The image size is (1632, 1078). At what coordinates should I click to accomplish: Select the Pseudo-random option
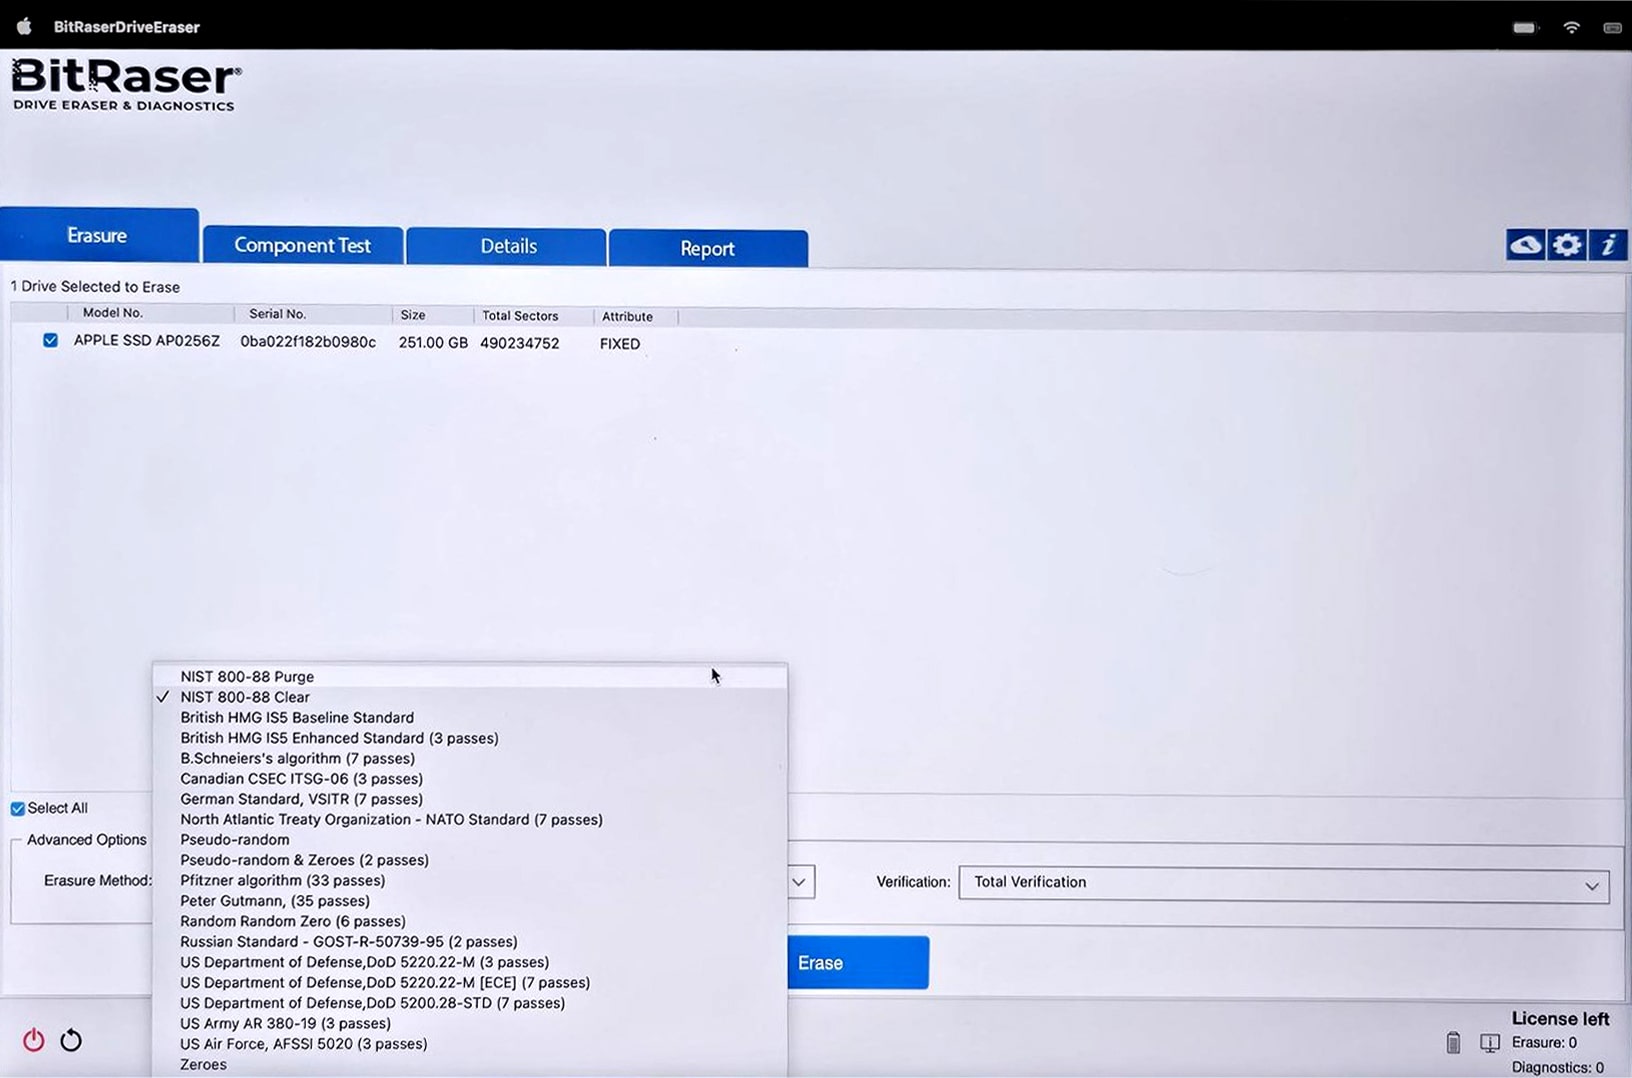point(470,840)
